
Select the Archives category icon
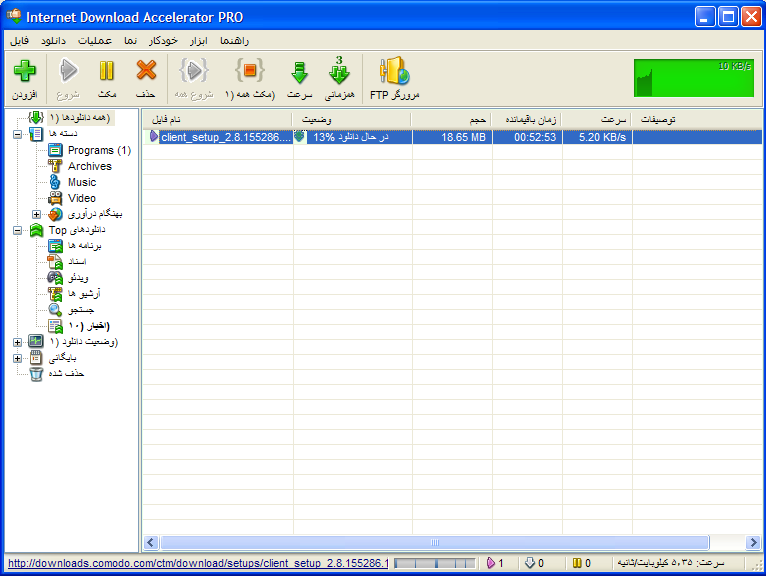(55, 166)
